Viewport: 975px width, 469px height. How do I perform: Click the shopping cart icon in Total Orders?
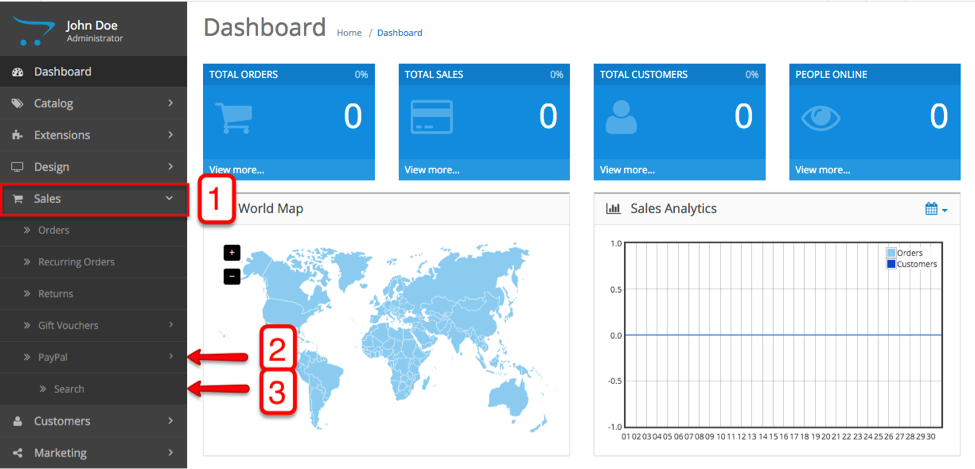point(235,118)
